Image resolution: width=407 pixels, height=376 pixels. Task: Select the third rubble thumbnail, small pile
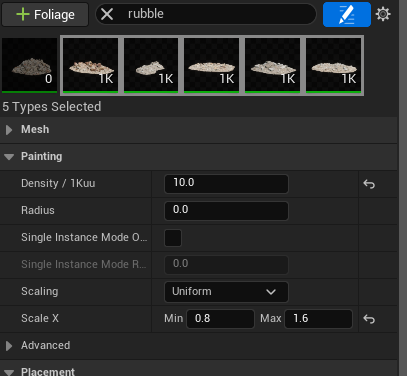[151, 65]
